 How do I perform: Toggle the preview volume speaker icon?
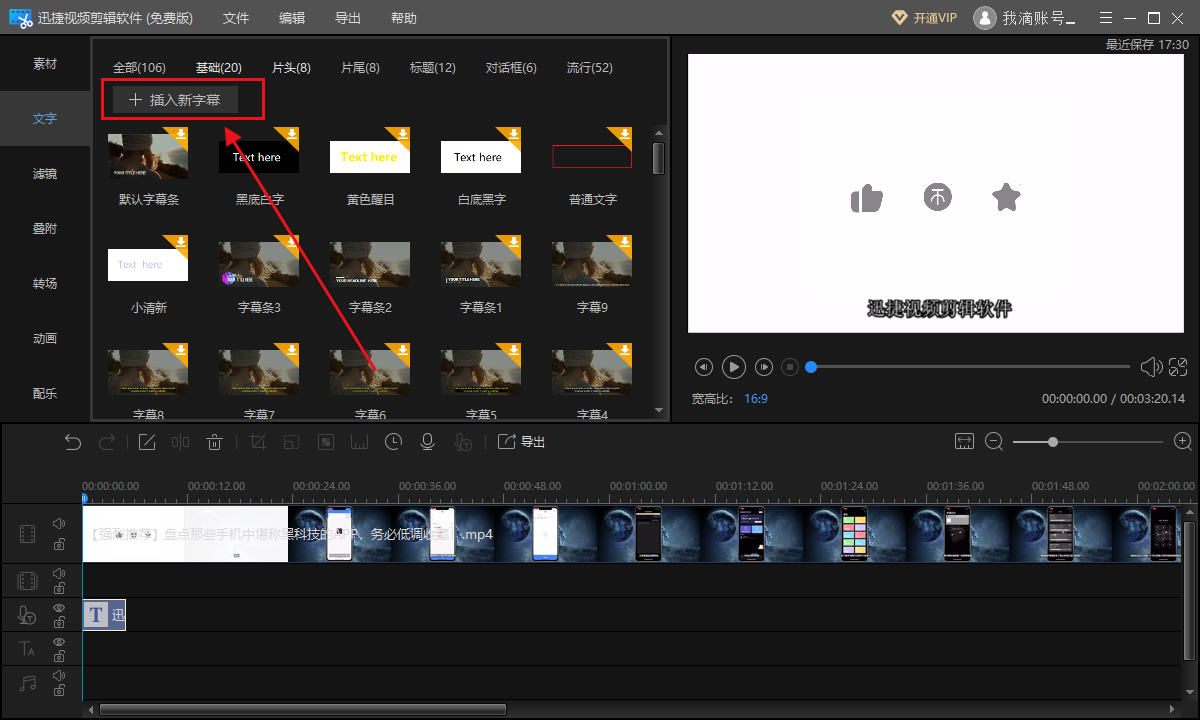1152,367
